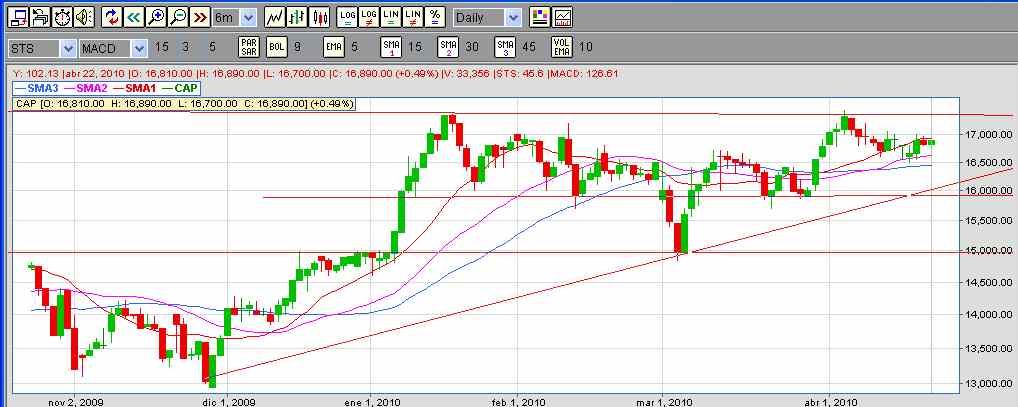Select LIN not-equal scale button
The width and height of the screenshot is (1018, 407).
(413, 17)
